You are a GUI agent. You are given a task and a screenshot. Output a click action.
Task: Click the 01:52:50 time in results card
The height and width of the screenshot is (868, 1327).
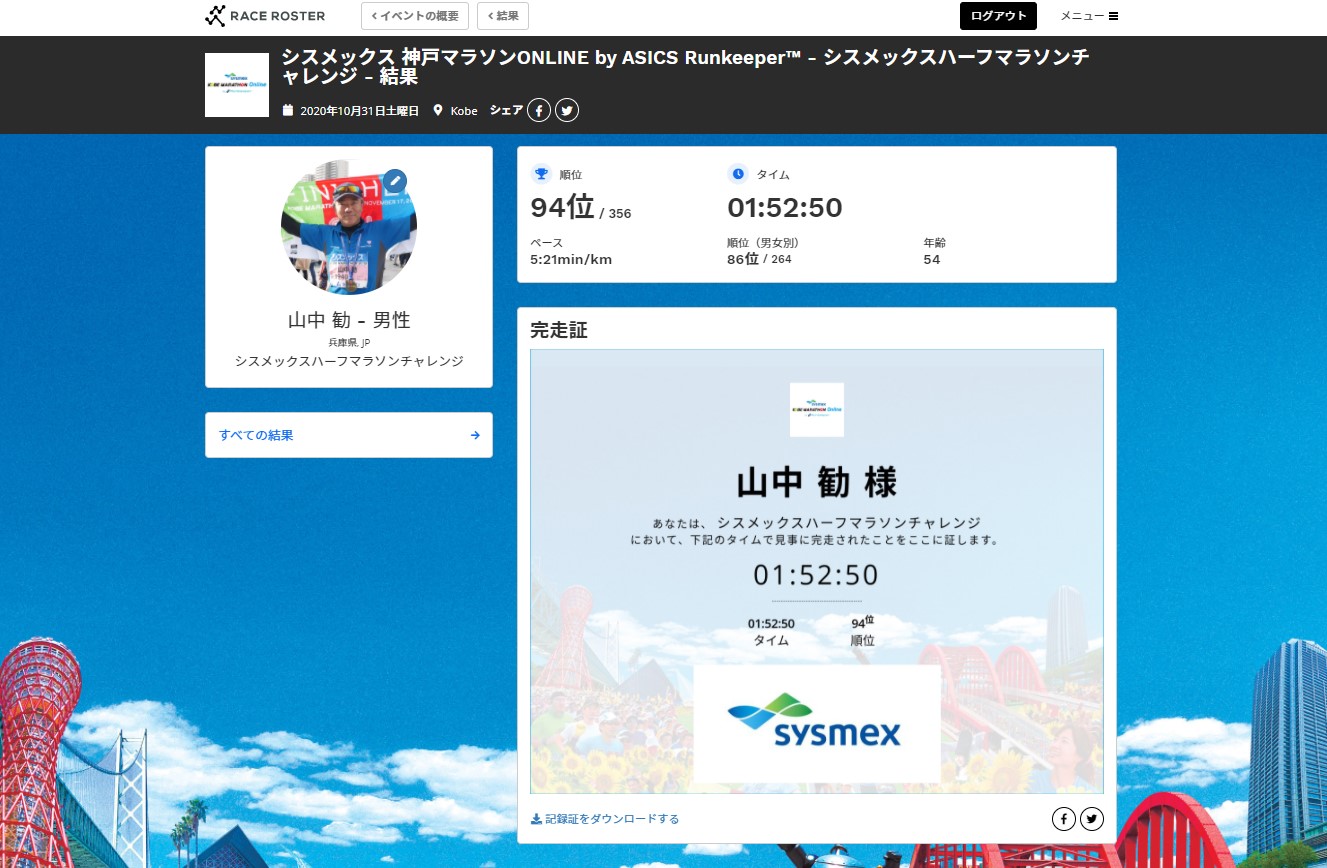(x=785, y=208)
